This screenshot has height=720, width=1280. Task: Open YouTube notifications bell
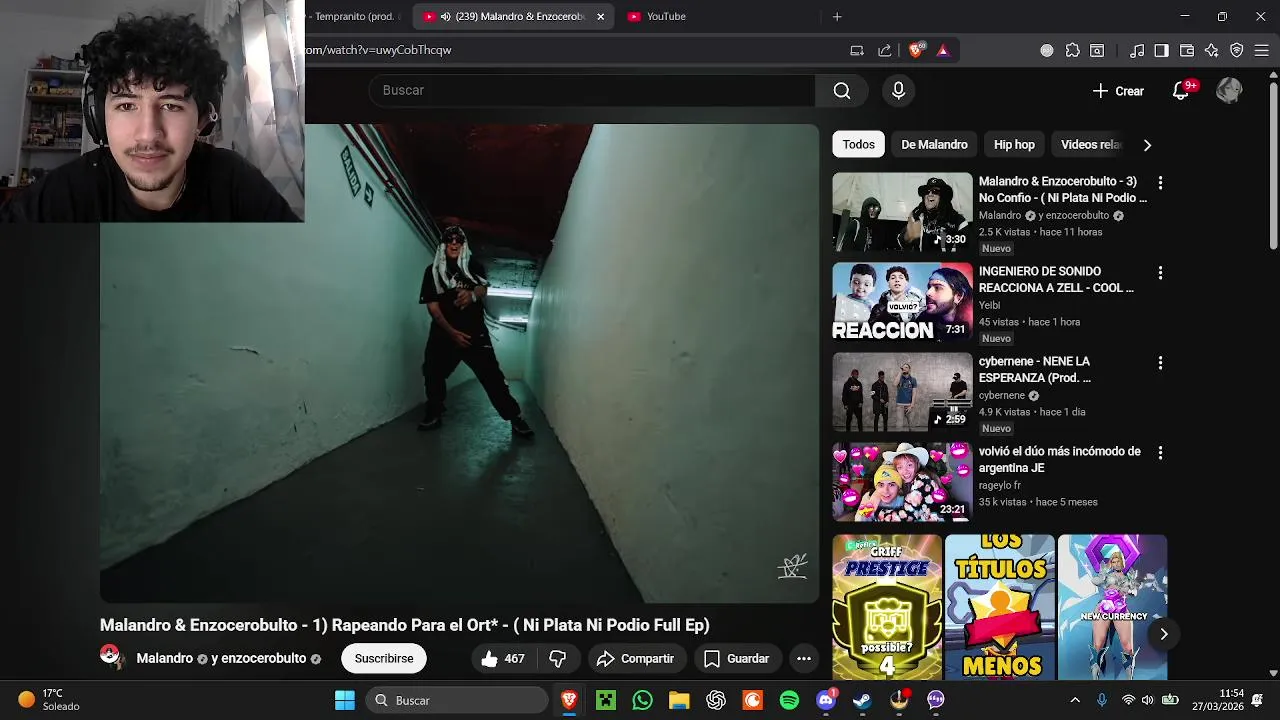point(1181,91)
